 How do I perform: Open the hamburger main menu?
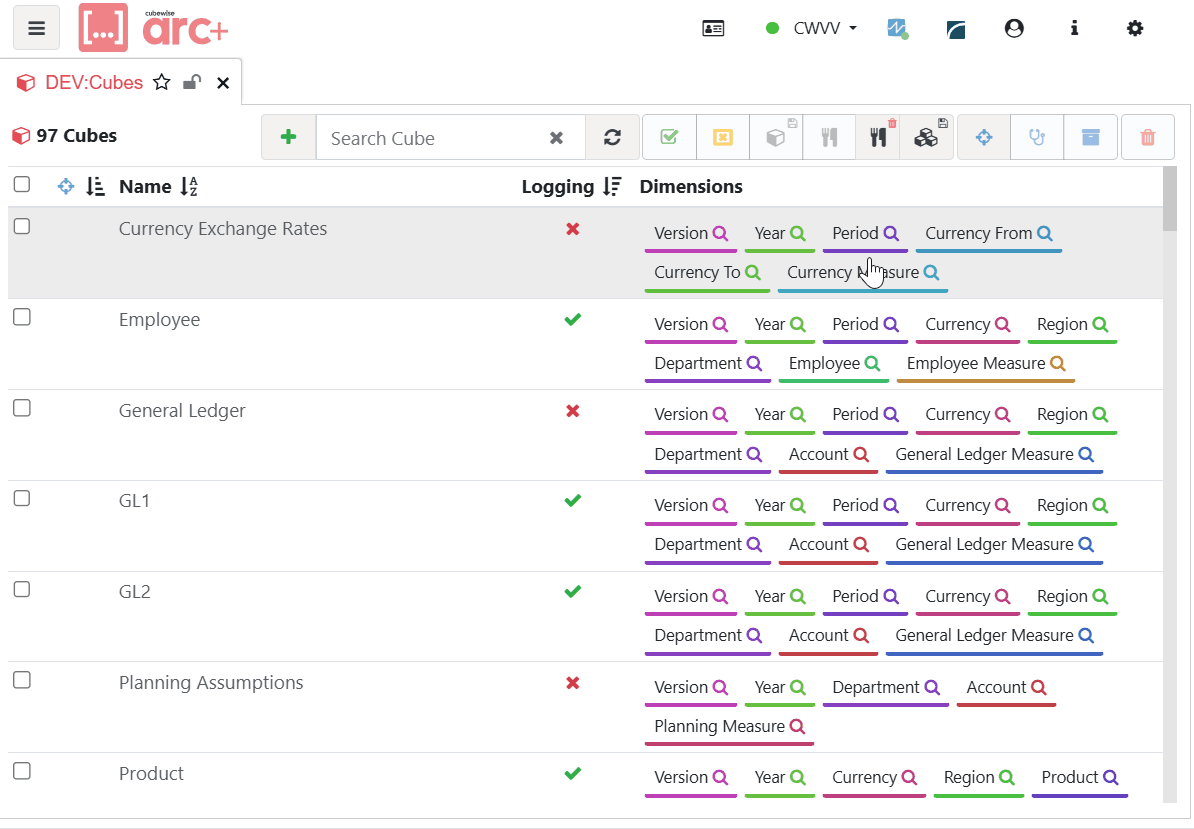click(36, 28)
